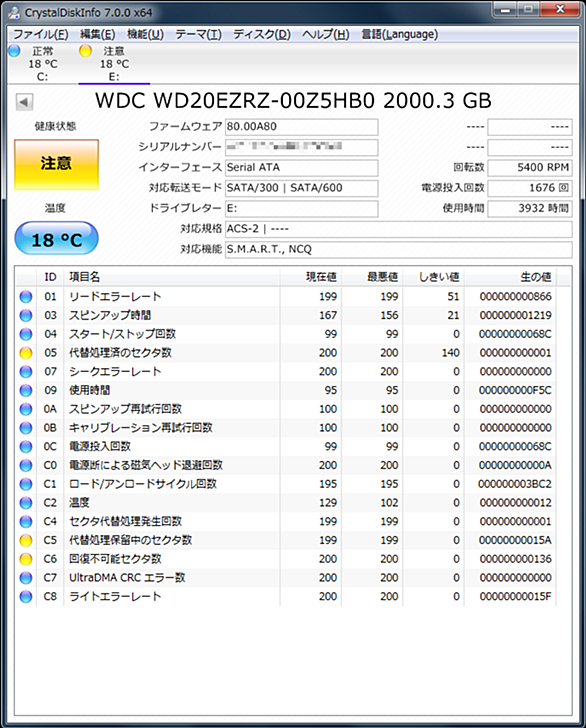Click current value 129 in 温度 row
Screen dimensions: 586x728
(x=328, y=503)
